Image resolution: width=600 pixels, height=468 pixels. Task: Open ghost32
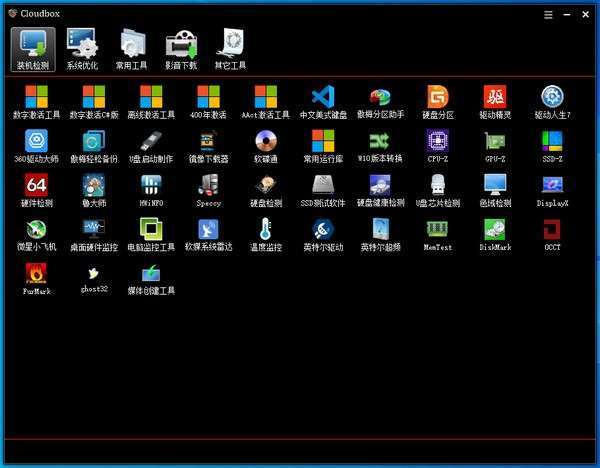94,279
